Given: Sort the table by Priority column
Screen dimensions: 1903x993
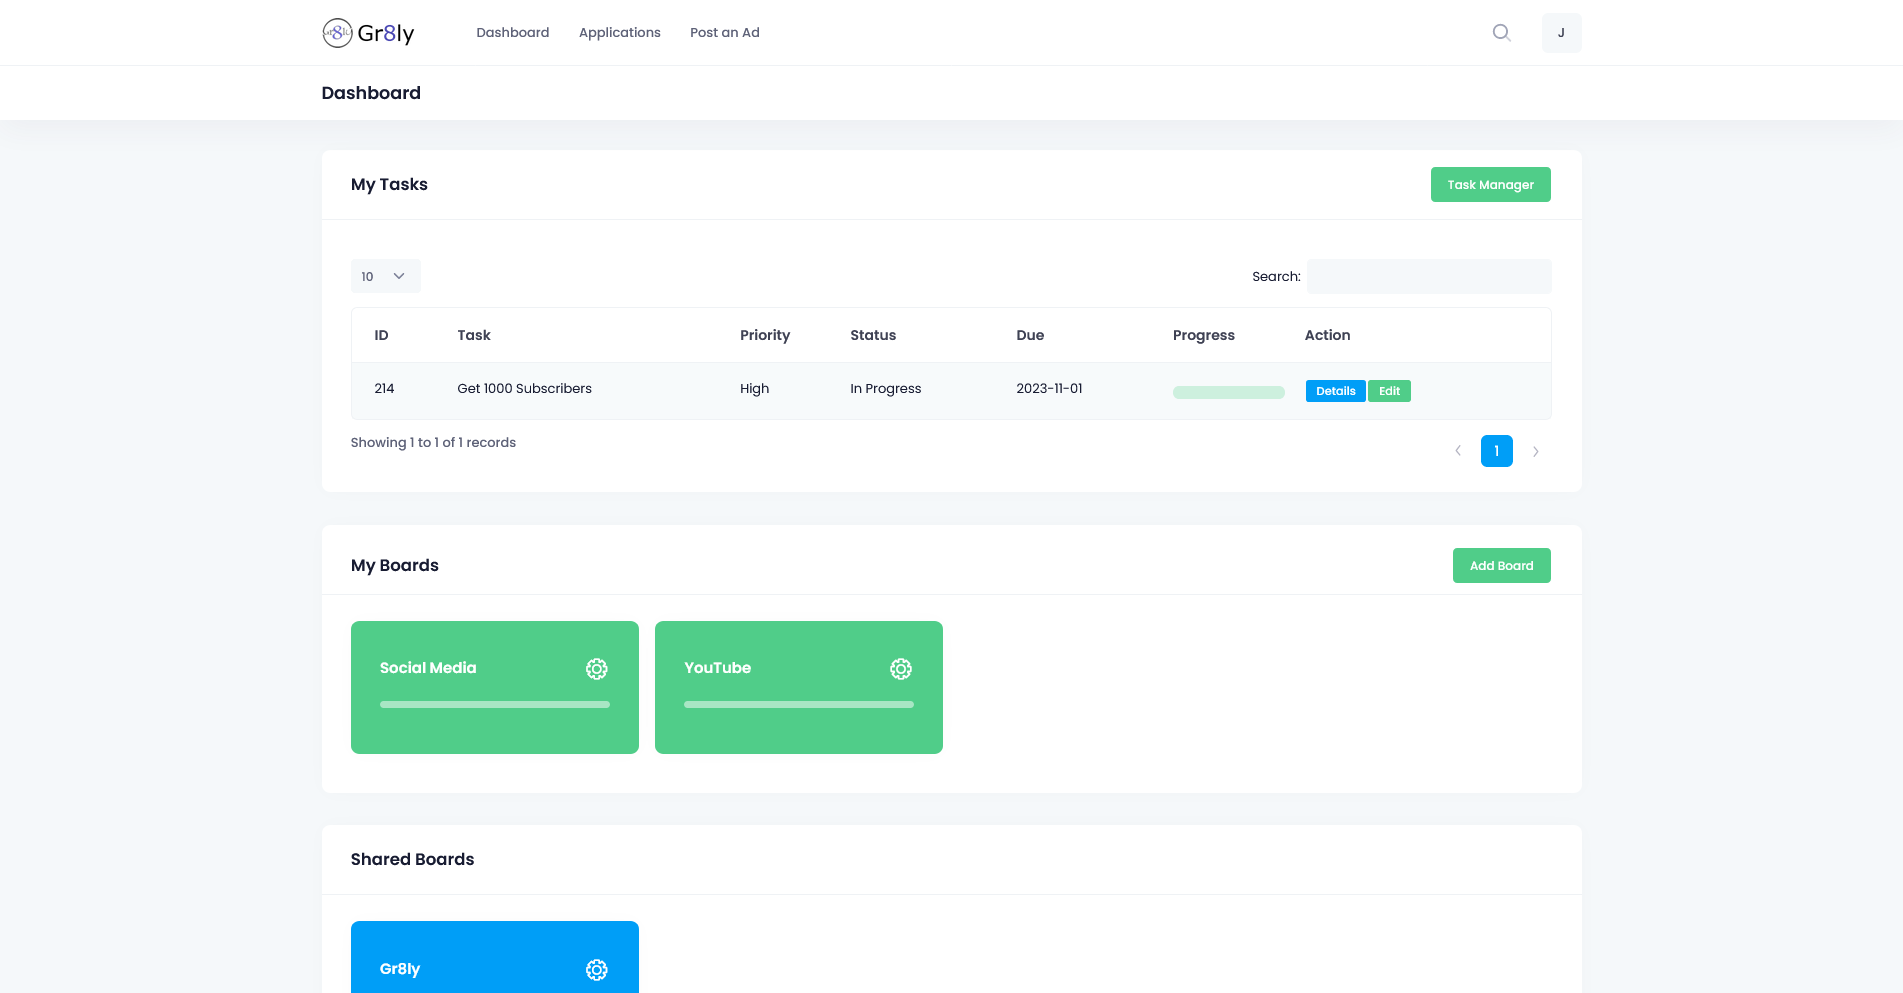Looking at the screenshot, I should [764, 335].
